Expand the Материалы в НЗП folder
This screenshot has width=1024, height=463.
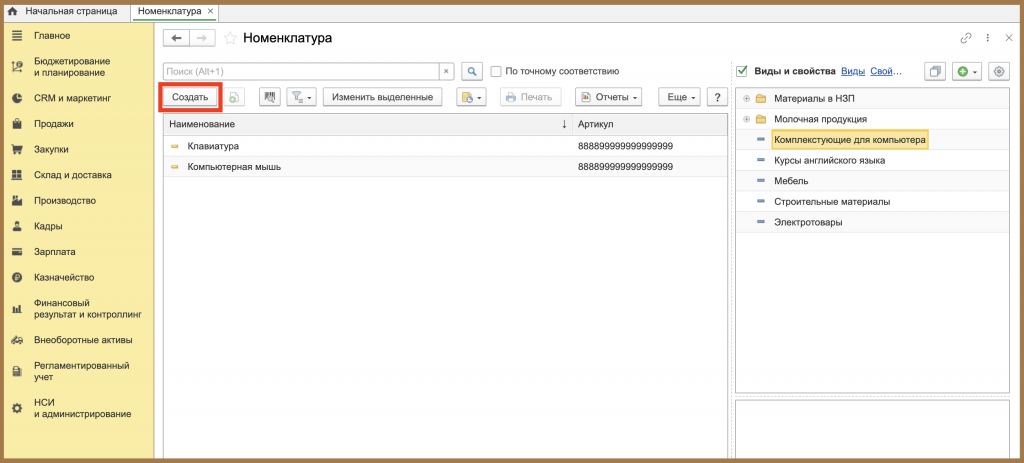[x=746, y=99]
